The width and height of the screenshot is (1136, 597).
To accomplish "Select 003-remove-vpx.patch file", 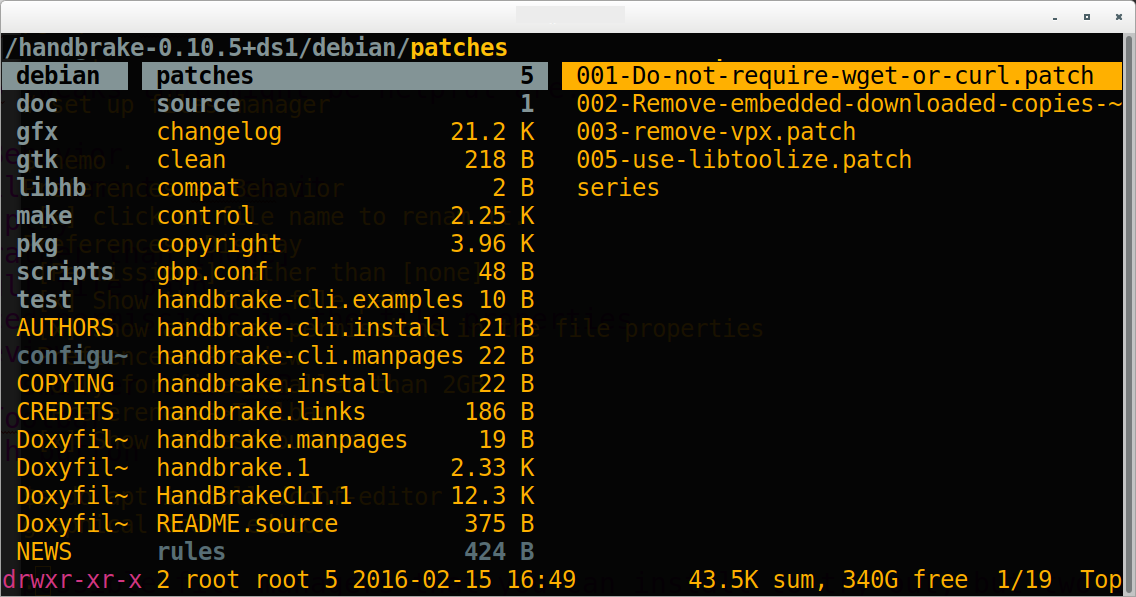I will tap(716, 132).
